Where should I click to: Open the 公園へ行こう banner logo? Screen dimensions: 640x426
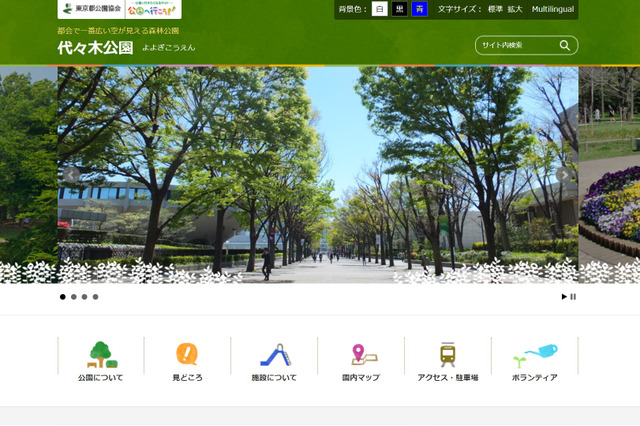152,9
